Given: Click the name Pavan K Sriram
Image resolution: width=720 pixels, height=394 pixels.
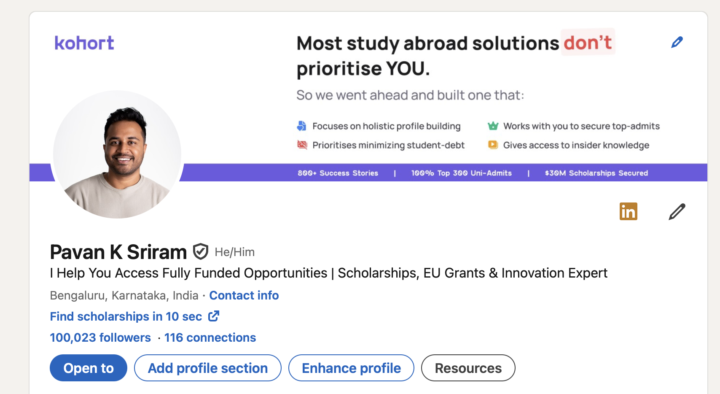Looking at the screenshot, I should 118,252.
